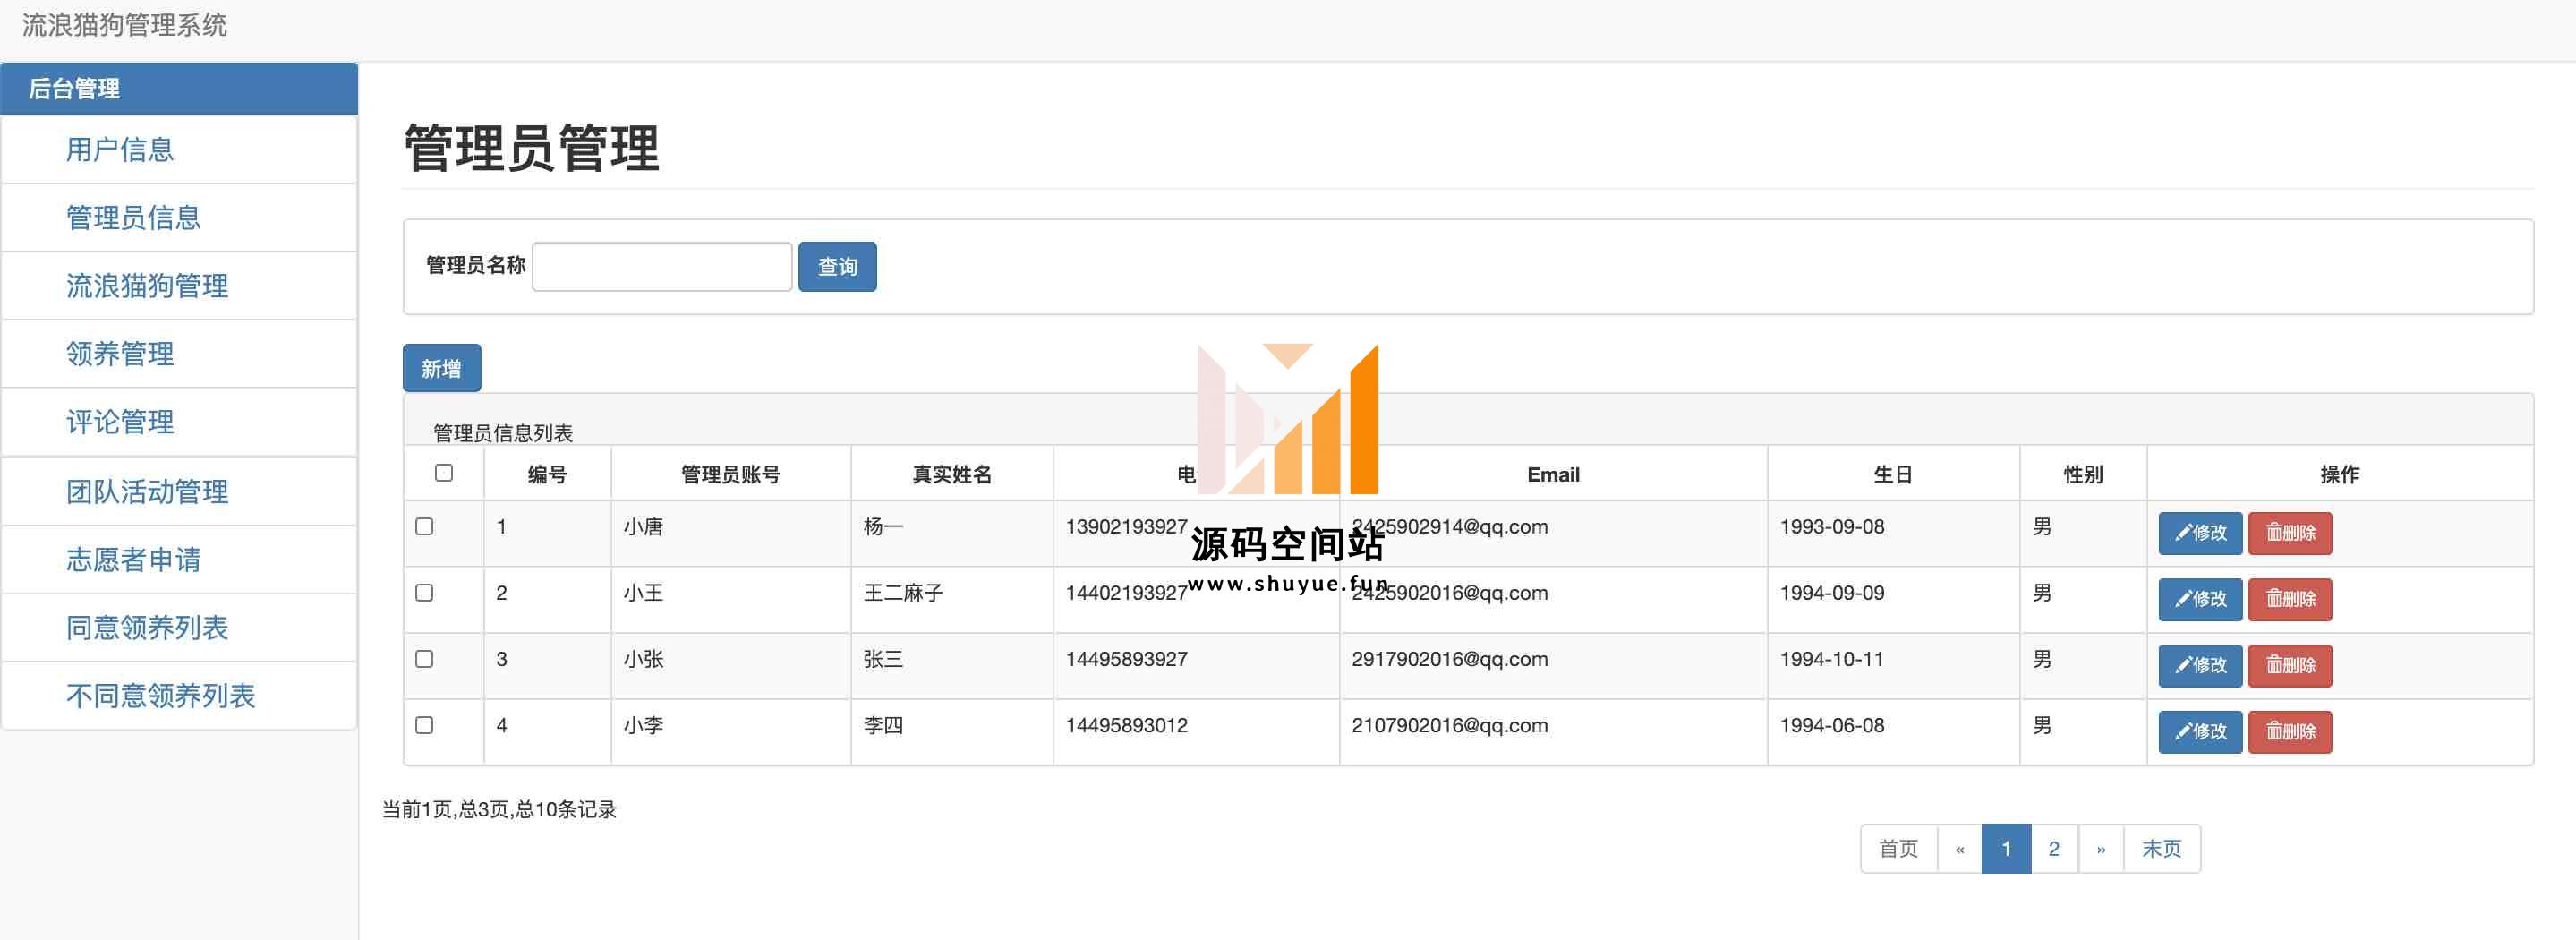Jump to the last page 末页
Image resolution: width=2576 pixels, height=940 pixels.
click(x=2161, y=849)
